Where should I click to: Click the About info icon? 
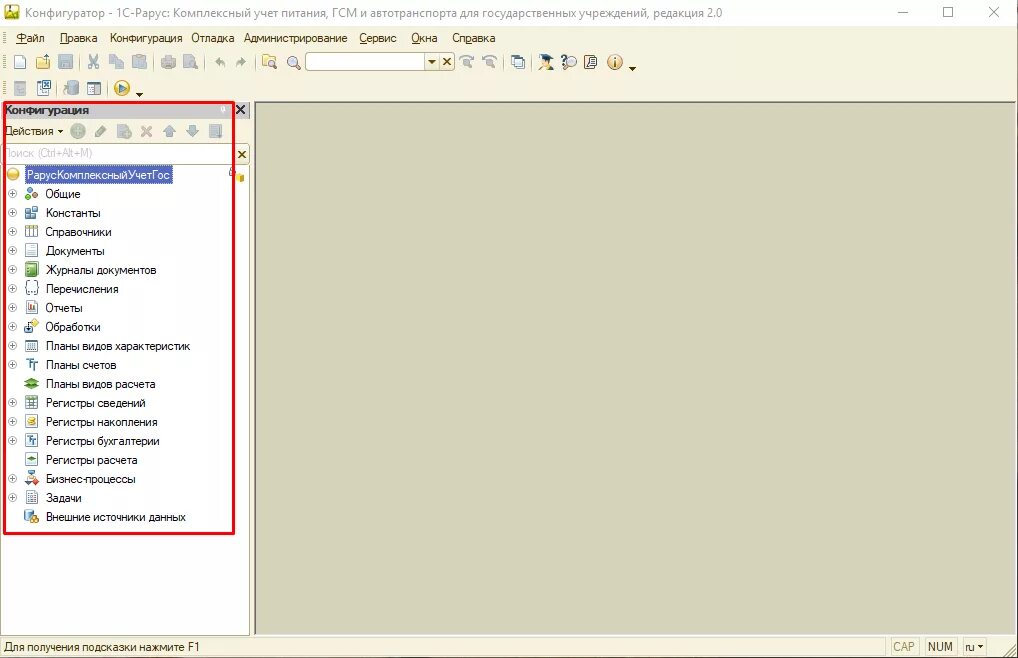614,62
